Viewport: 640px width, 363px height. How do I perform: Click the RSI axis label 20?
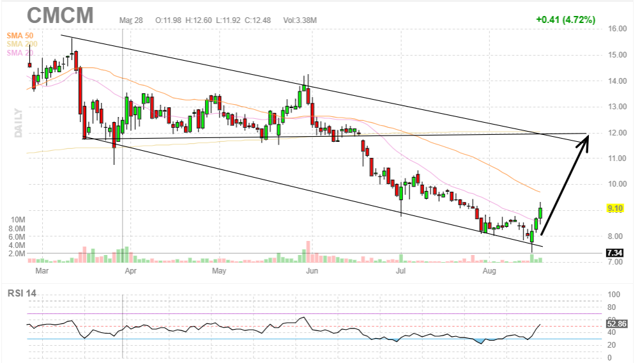(x=612, y=345)
